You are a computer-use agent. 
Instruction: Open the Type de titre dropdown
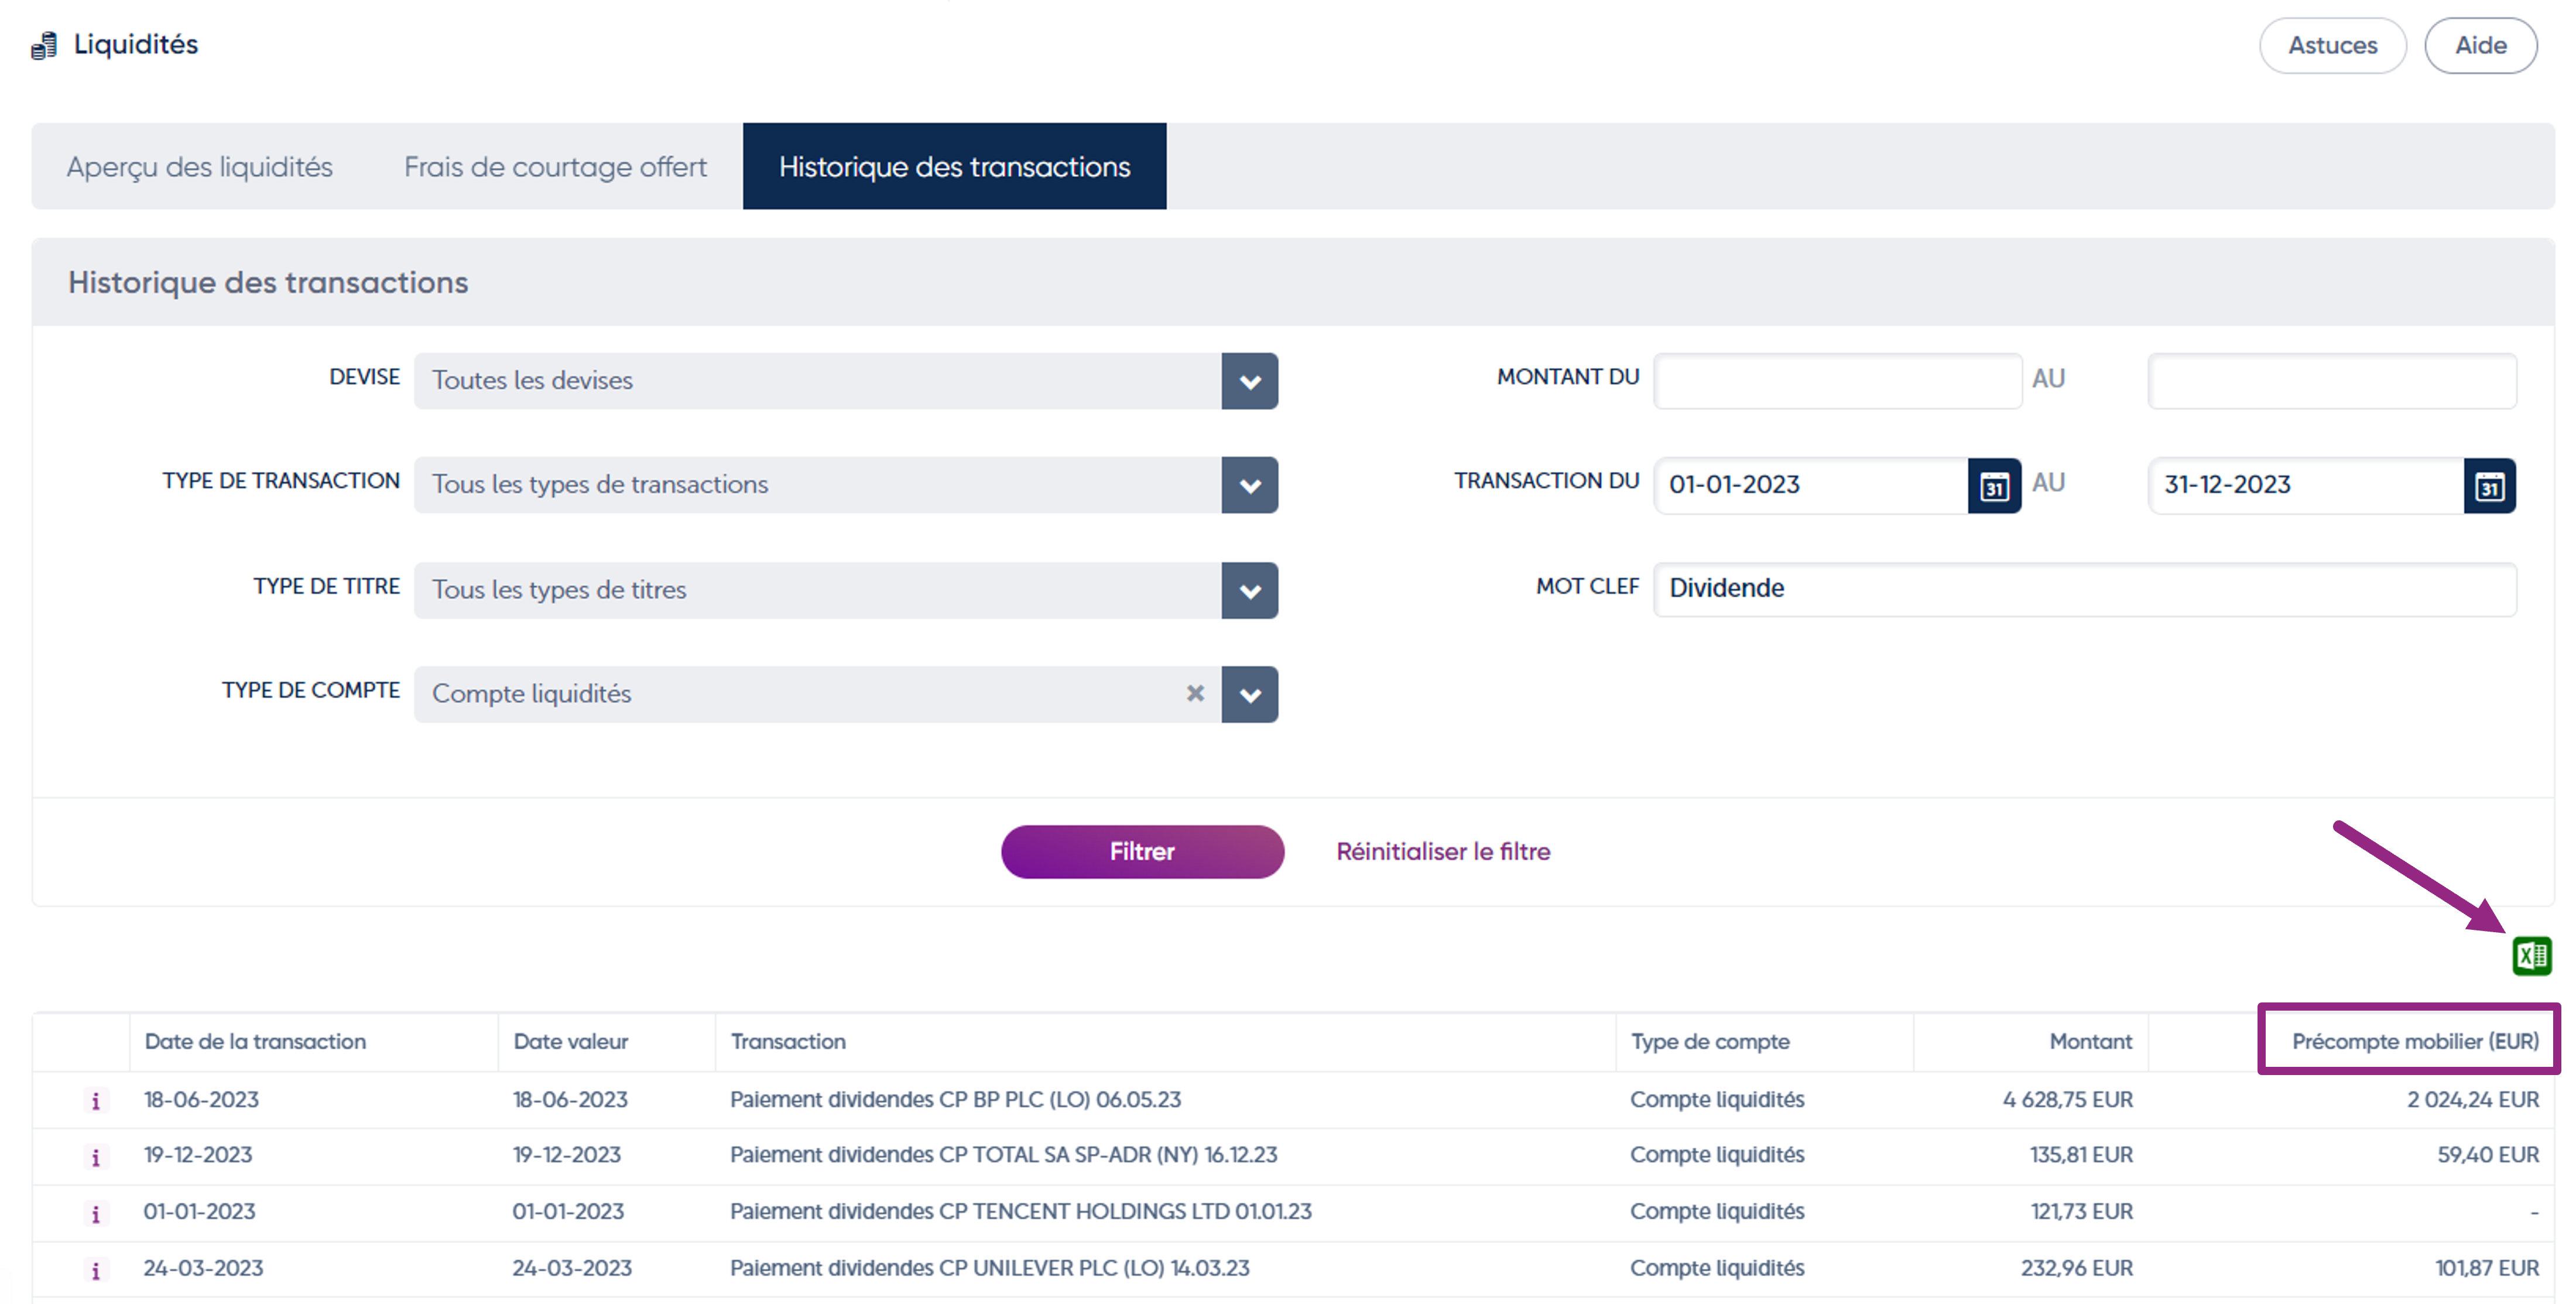point(1249,590)
